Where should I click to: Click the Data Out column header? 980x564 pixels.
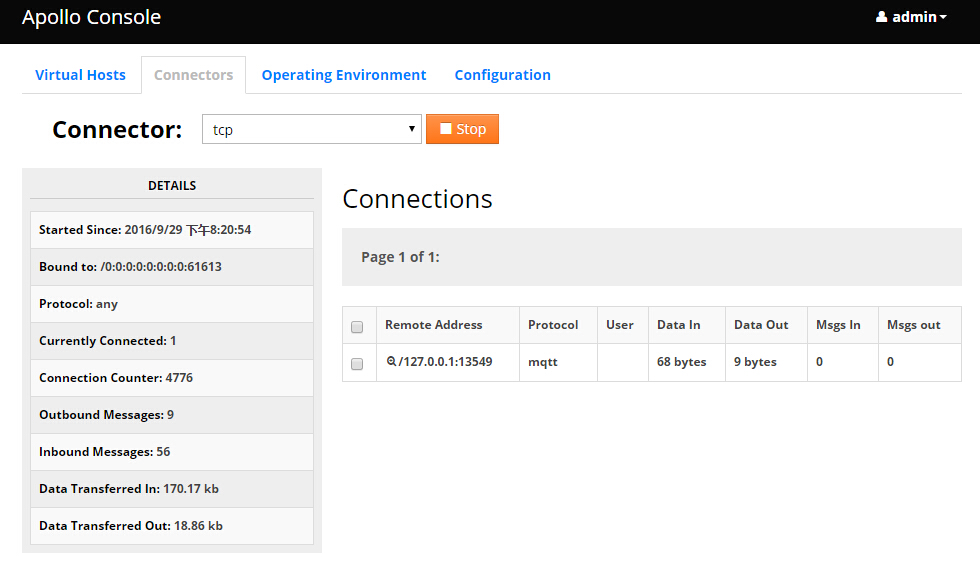(761, 325)
